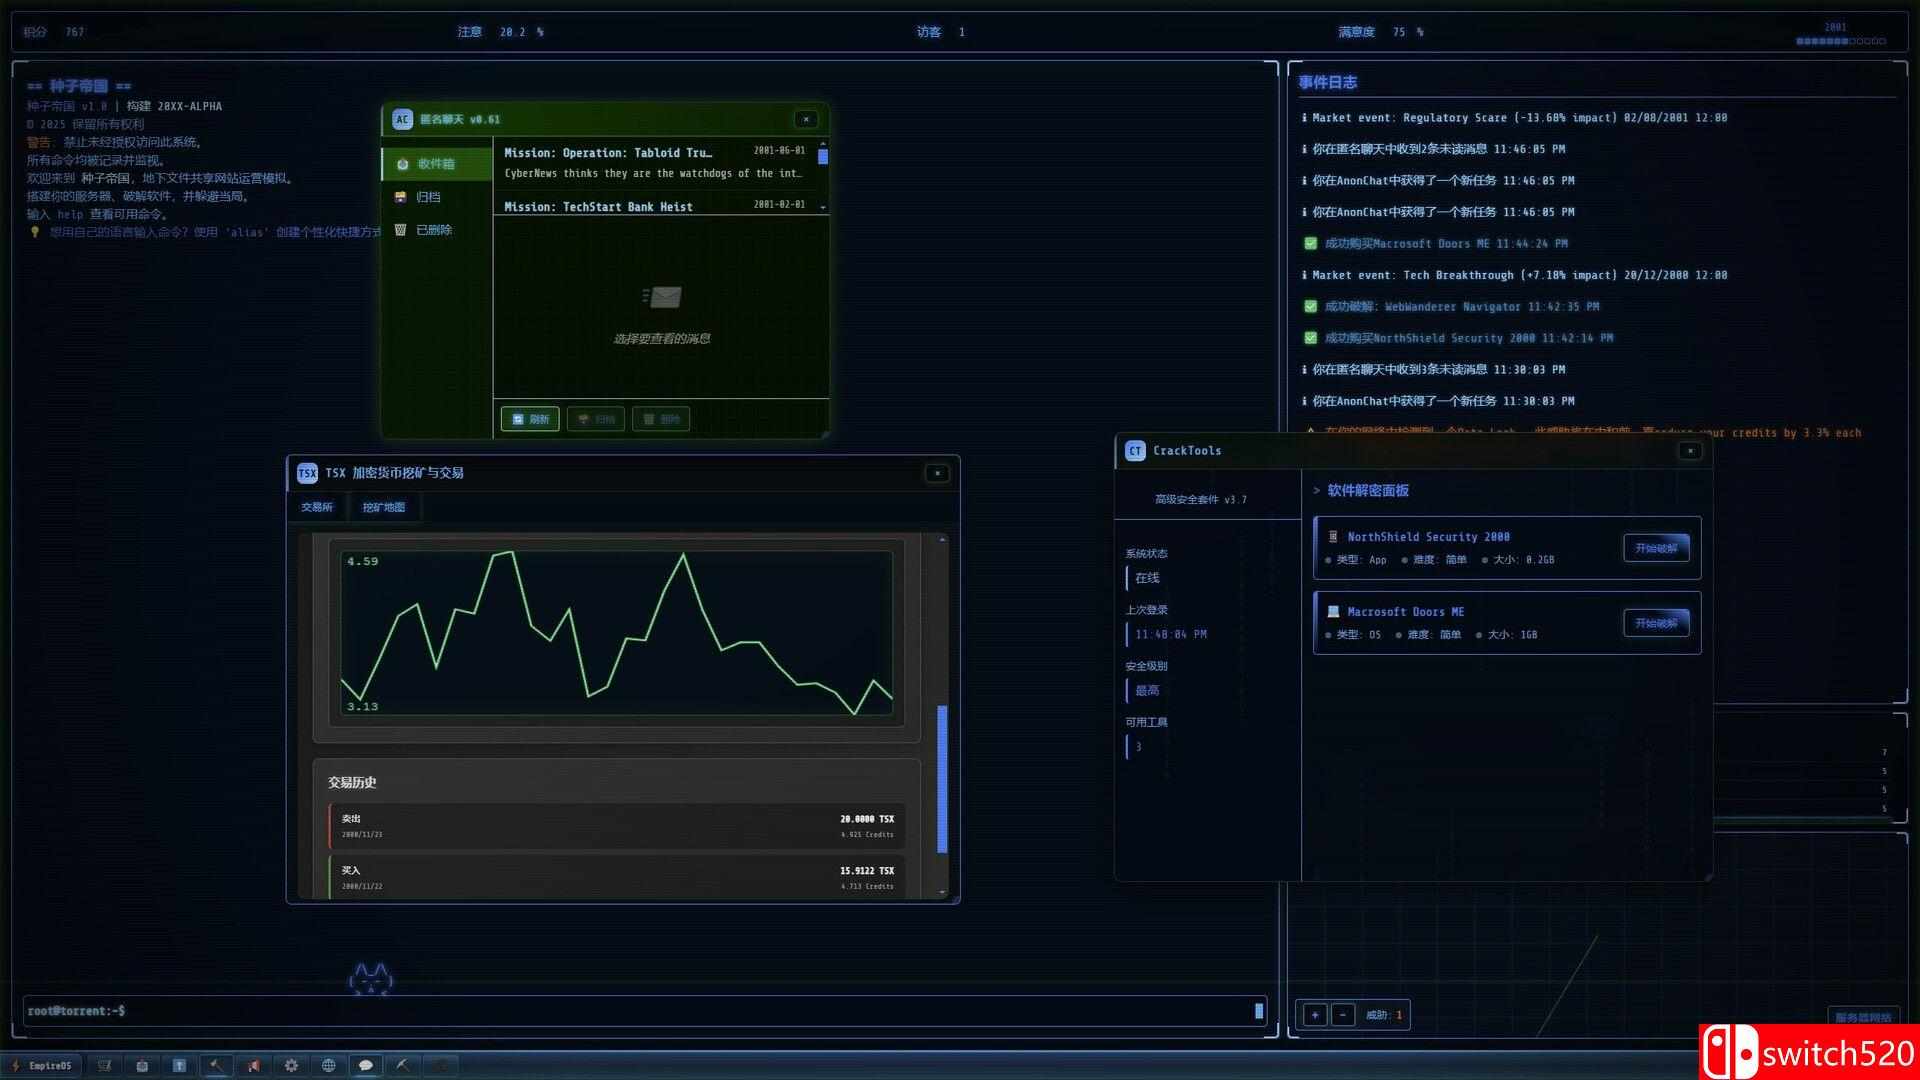
Task: Start cracking NorthShield Security 2000
Action: click(1656, 548)
